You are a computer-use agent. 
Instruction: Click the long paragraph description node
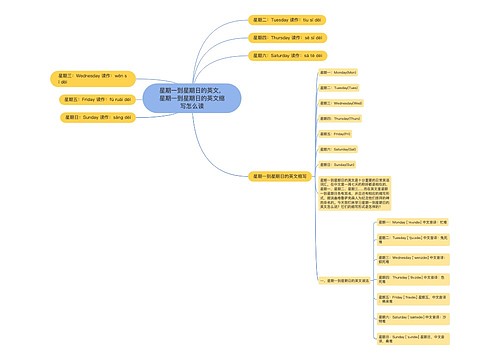coord(355,193)
